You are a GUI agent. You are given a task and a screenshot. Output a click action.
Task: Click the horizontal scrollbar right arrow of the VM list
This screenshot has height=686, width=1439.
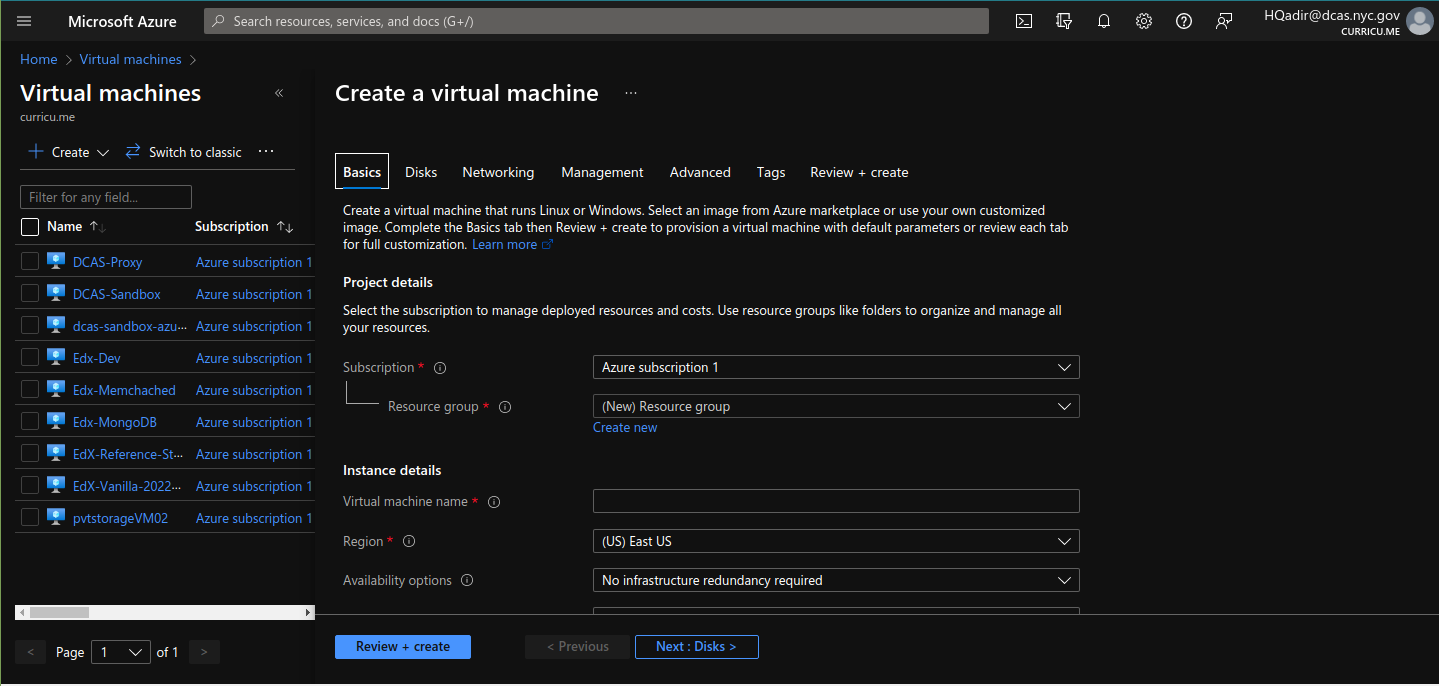[x=308, y=612]
